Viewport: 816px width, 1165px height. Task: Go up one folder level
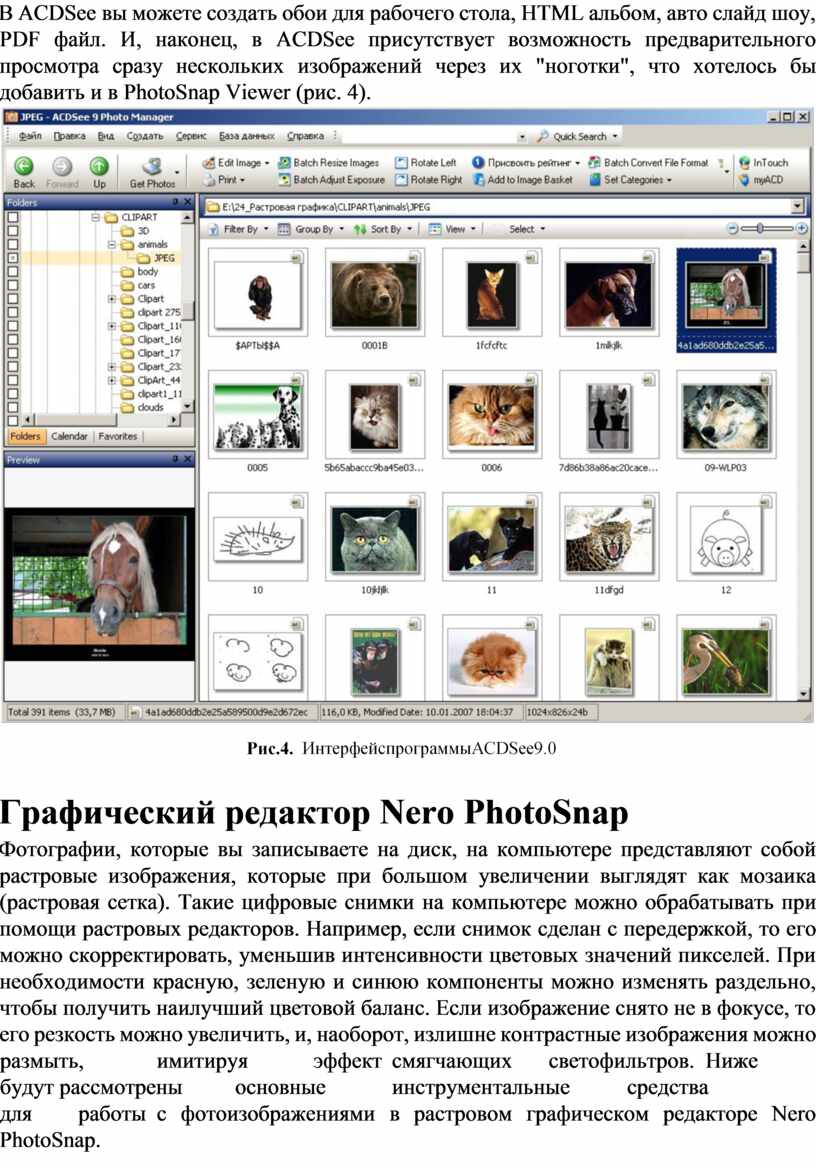coord(99,170)
